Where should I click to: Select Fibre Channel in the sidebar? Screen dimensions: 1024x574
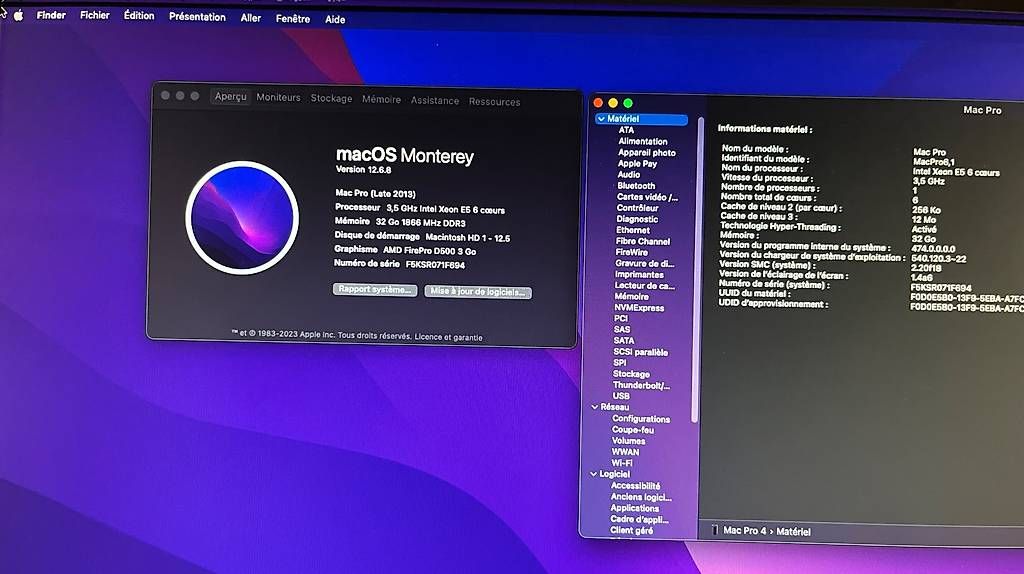tap(643, 241)
